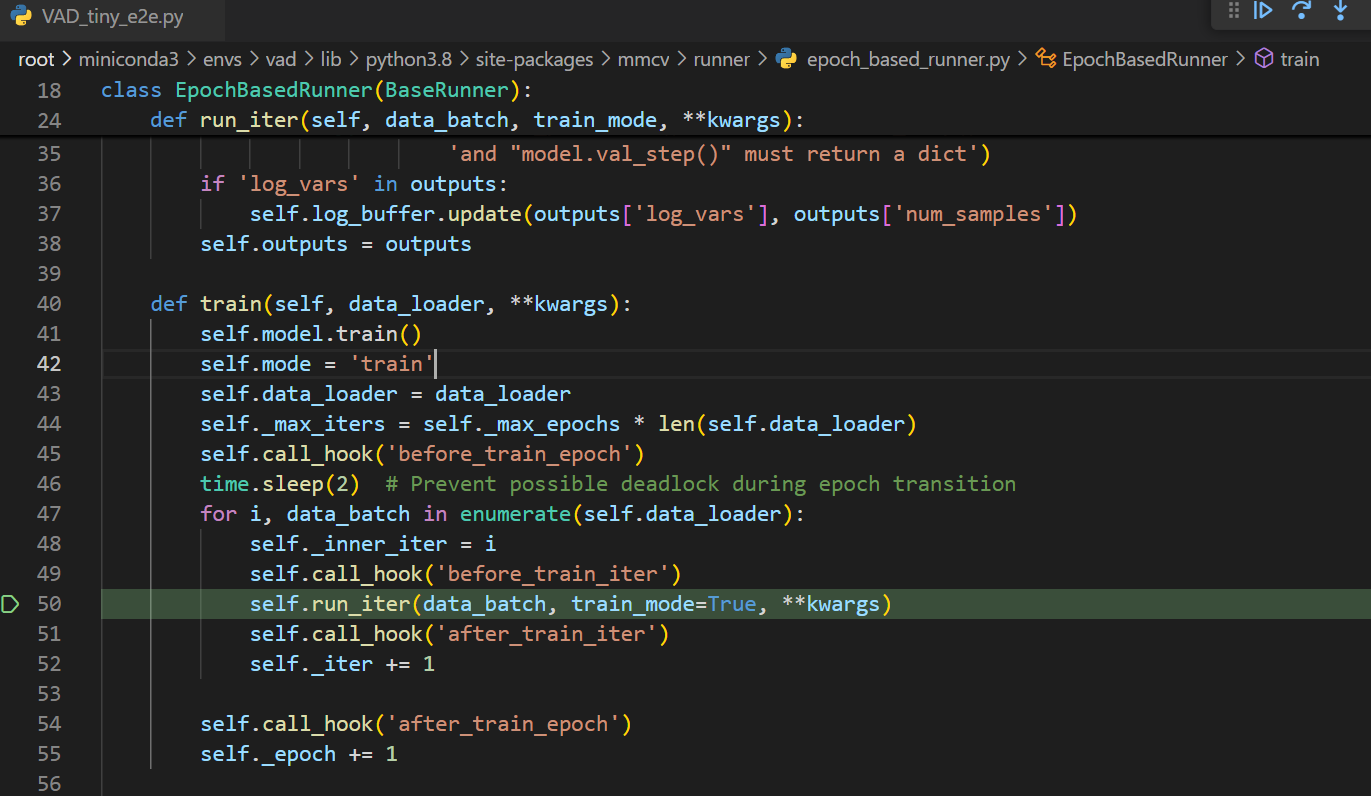Click the debug Step Into arrow

tap(1340, 11)
